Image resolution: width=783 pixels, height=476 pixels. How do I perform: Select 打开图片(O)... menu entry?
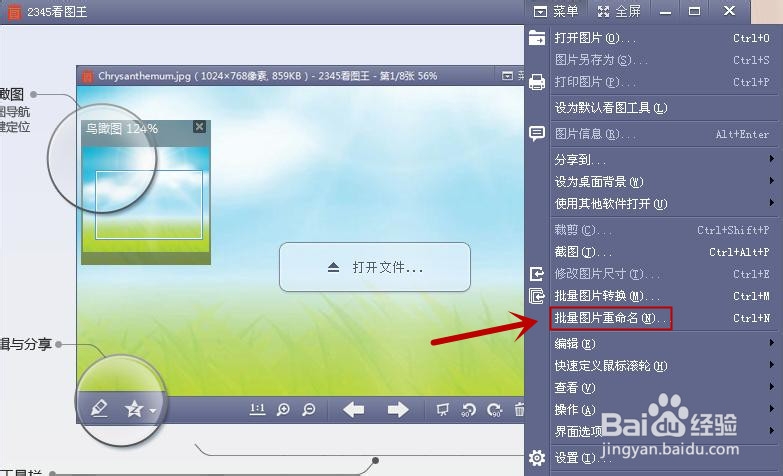[x=662, y=38]
